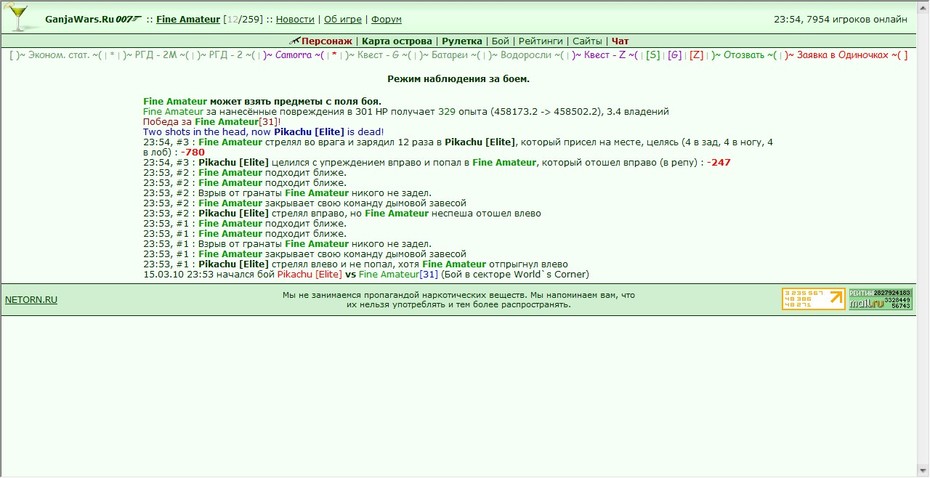Screen dimensions: 930x478
Task: Open the Чат menu item
Action: click(620, 42)
